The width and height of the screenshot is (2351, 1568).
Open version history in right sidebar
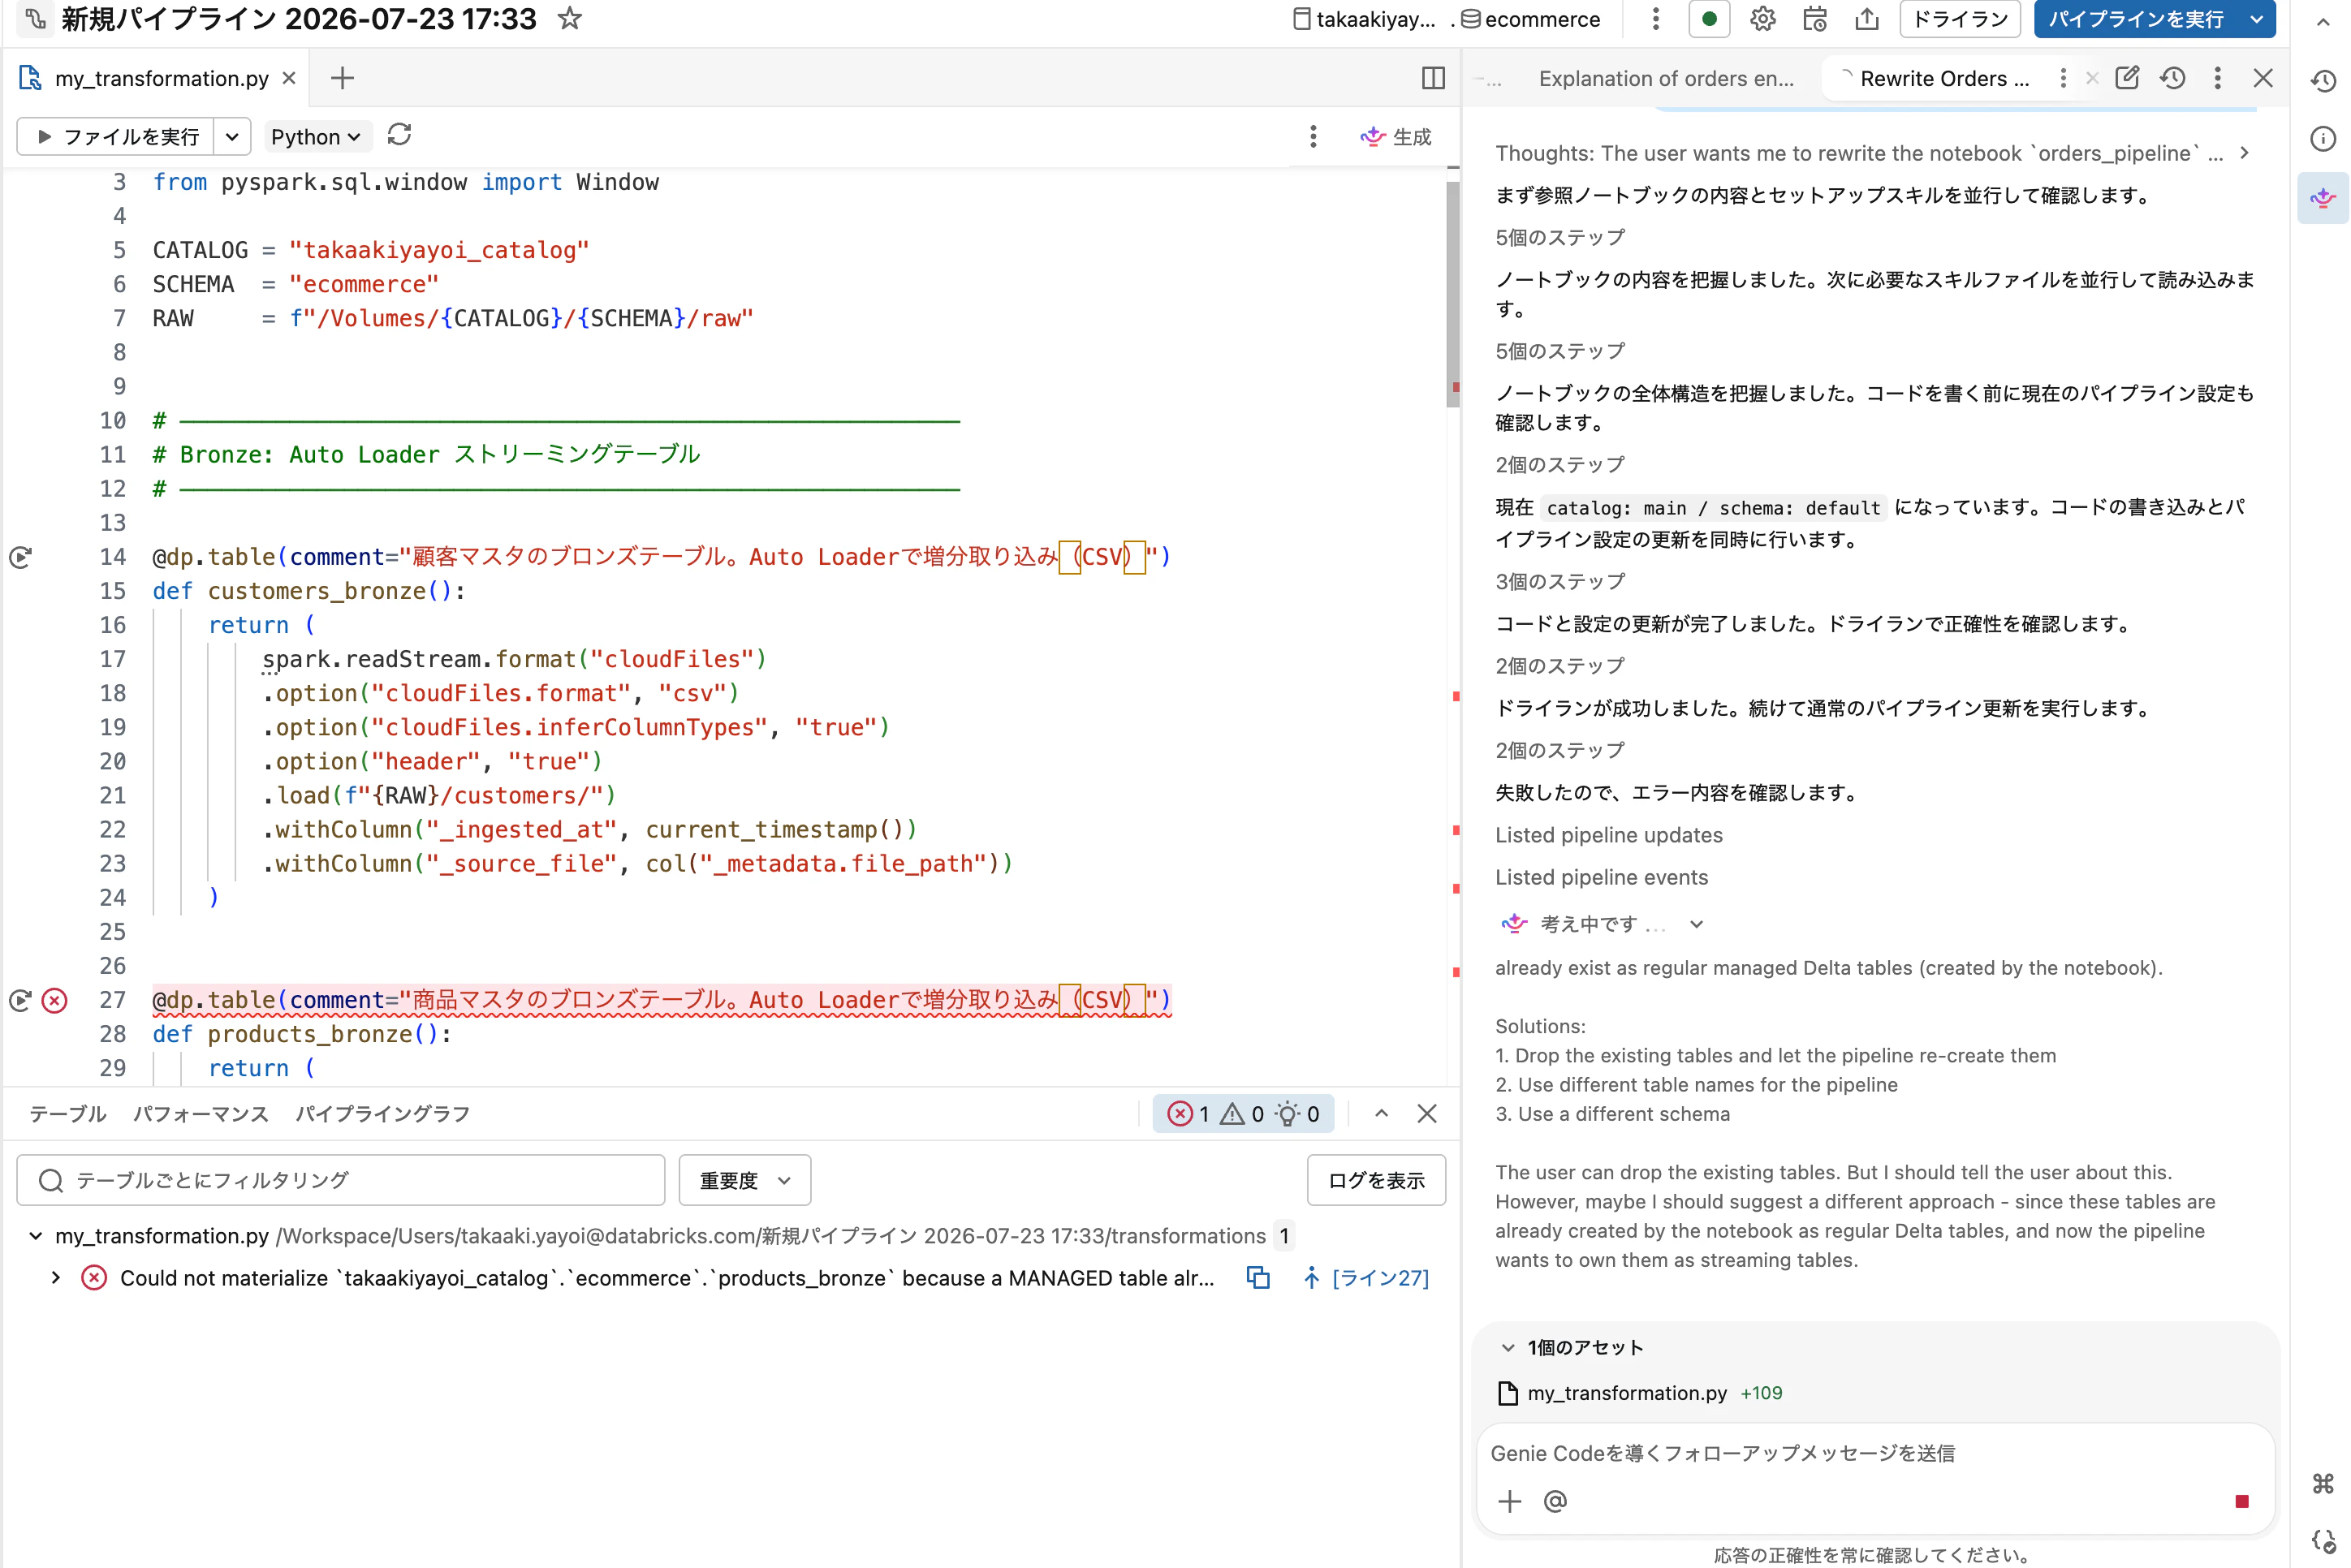pyautogui.click(x=2323, y=81)
